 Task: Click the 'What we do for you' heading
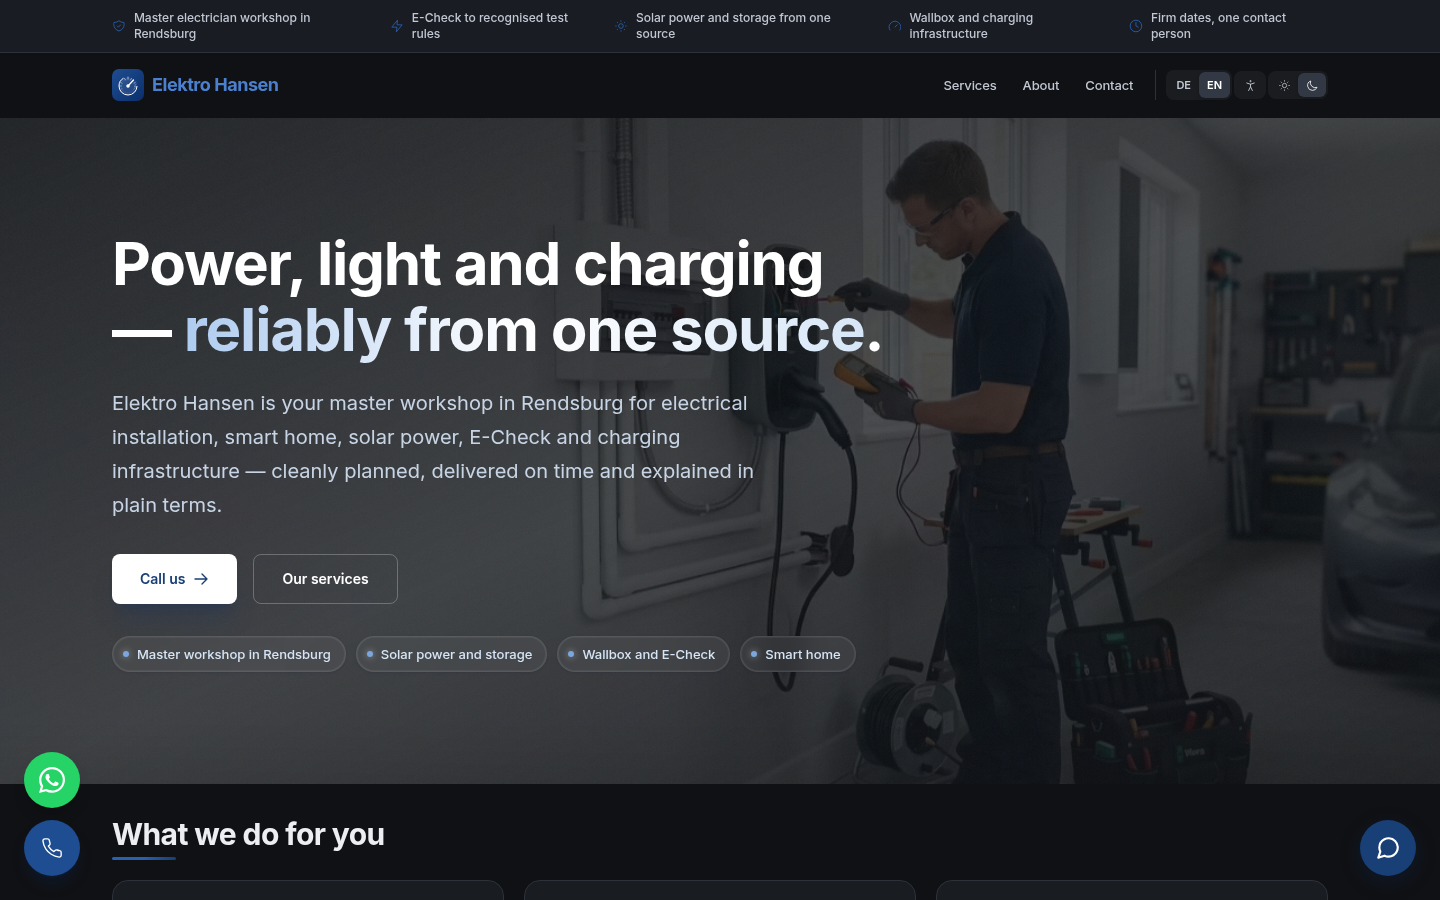(x=248, y=834)
